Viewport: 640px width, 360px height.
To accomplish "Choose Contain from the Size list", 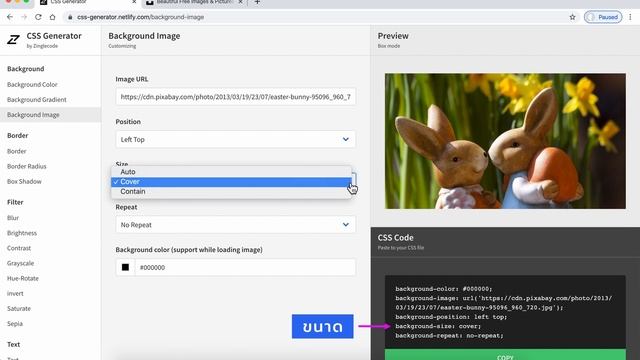I will (x=231, y=191).
